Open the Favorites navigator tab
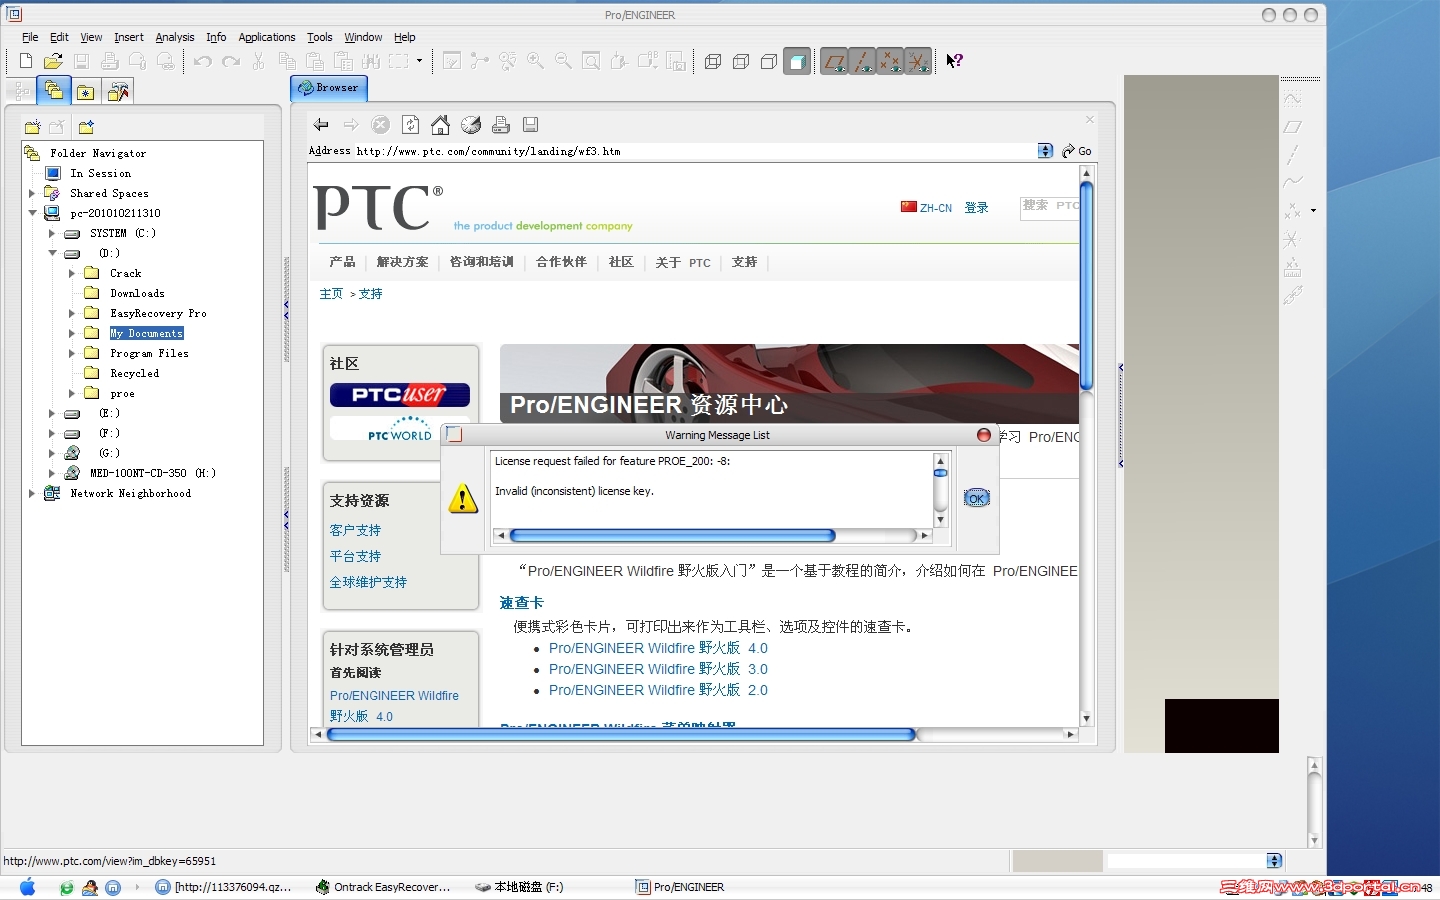The width and height of the screenshot is (1440, 900). click(x=86, y=92)
